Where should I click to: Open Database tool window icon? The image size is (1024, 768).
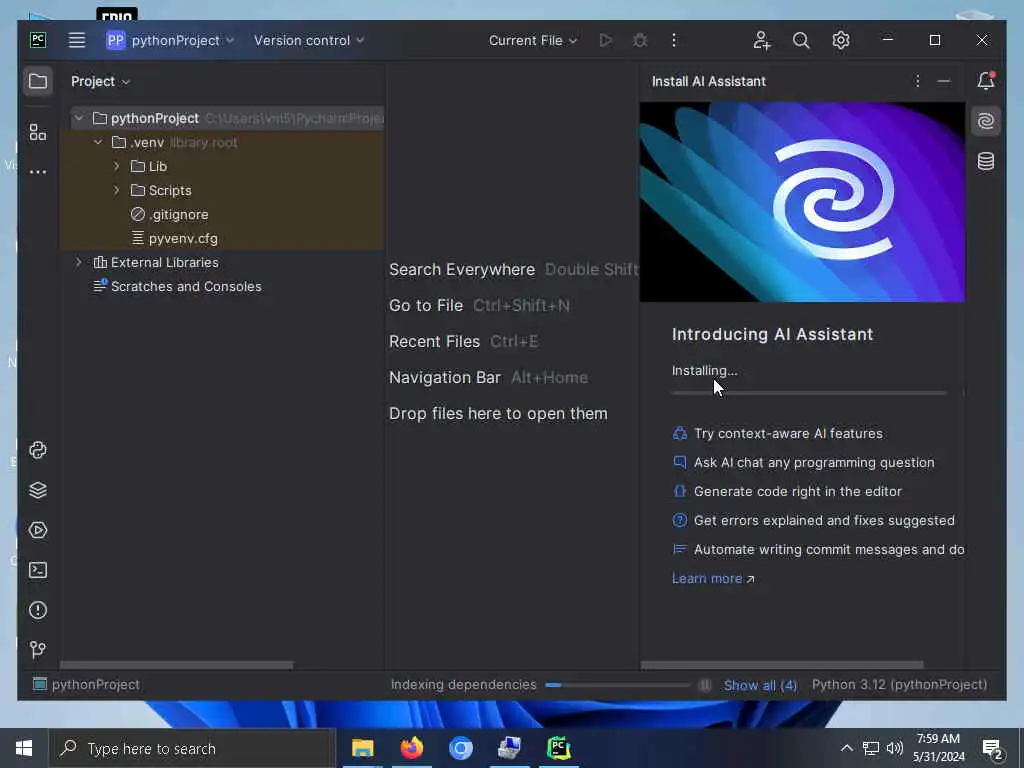tap(986, 161)
